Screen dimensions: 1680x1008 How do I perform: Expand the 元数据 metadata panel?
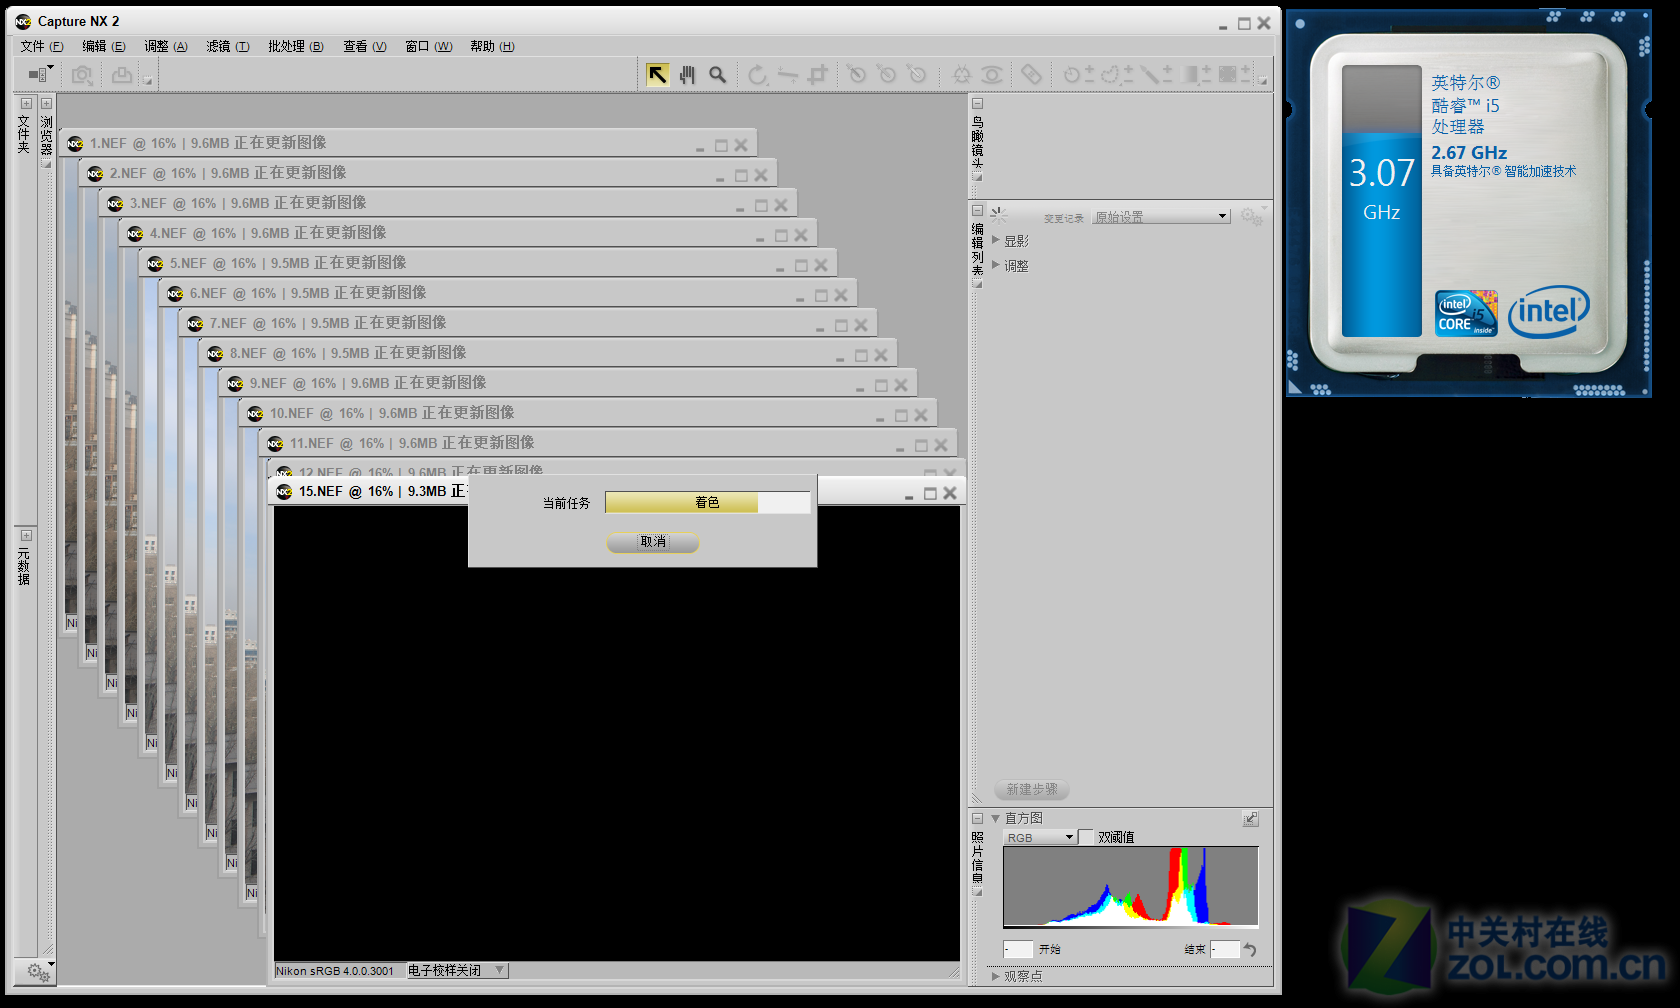pos(26,535)
